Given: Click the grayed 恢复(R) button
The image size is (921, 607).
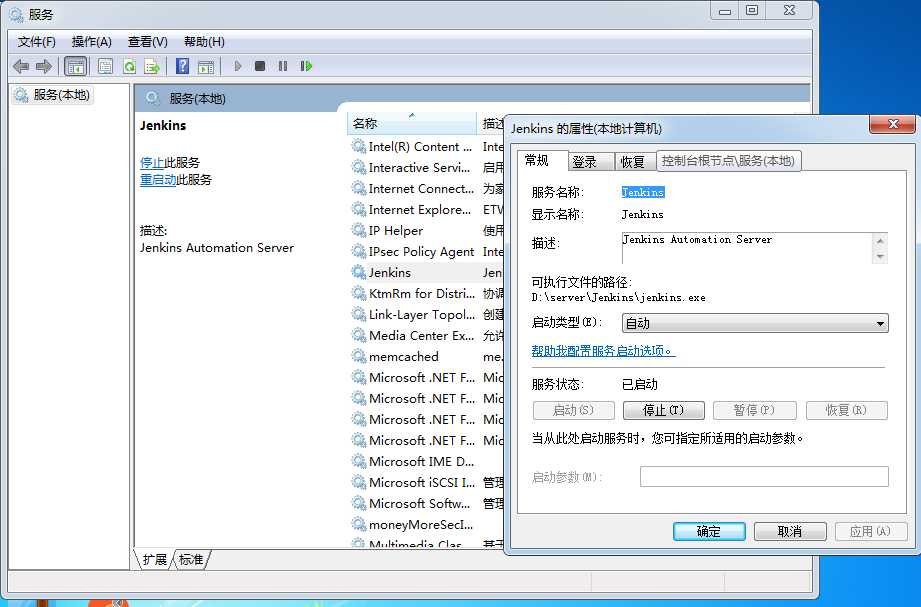Looking at the screenshot, I should (x=847, y=410).
